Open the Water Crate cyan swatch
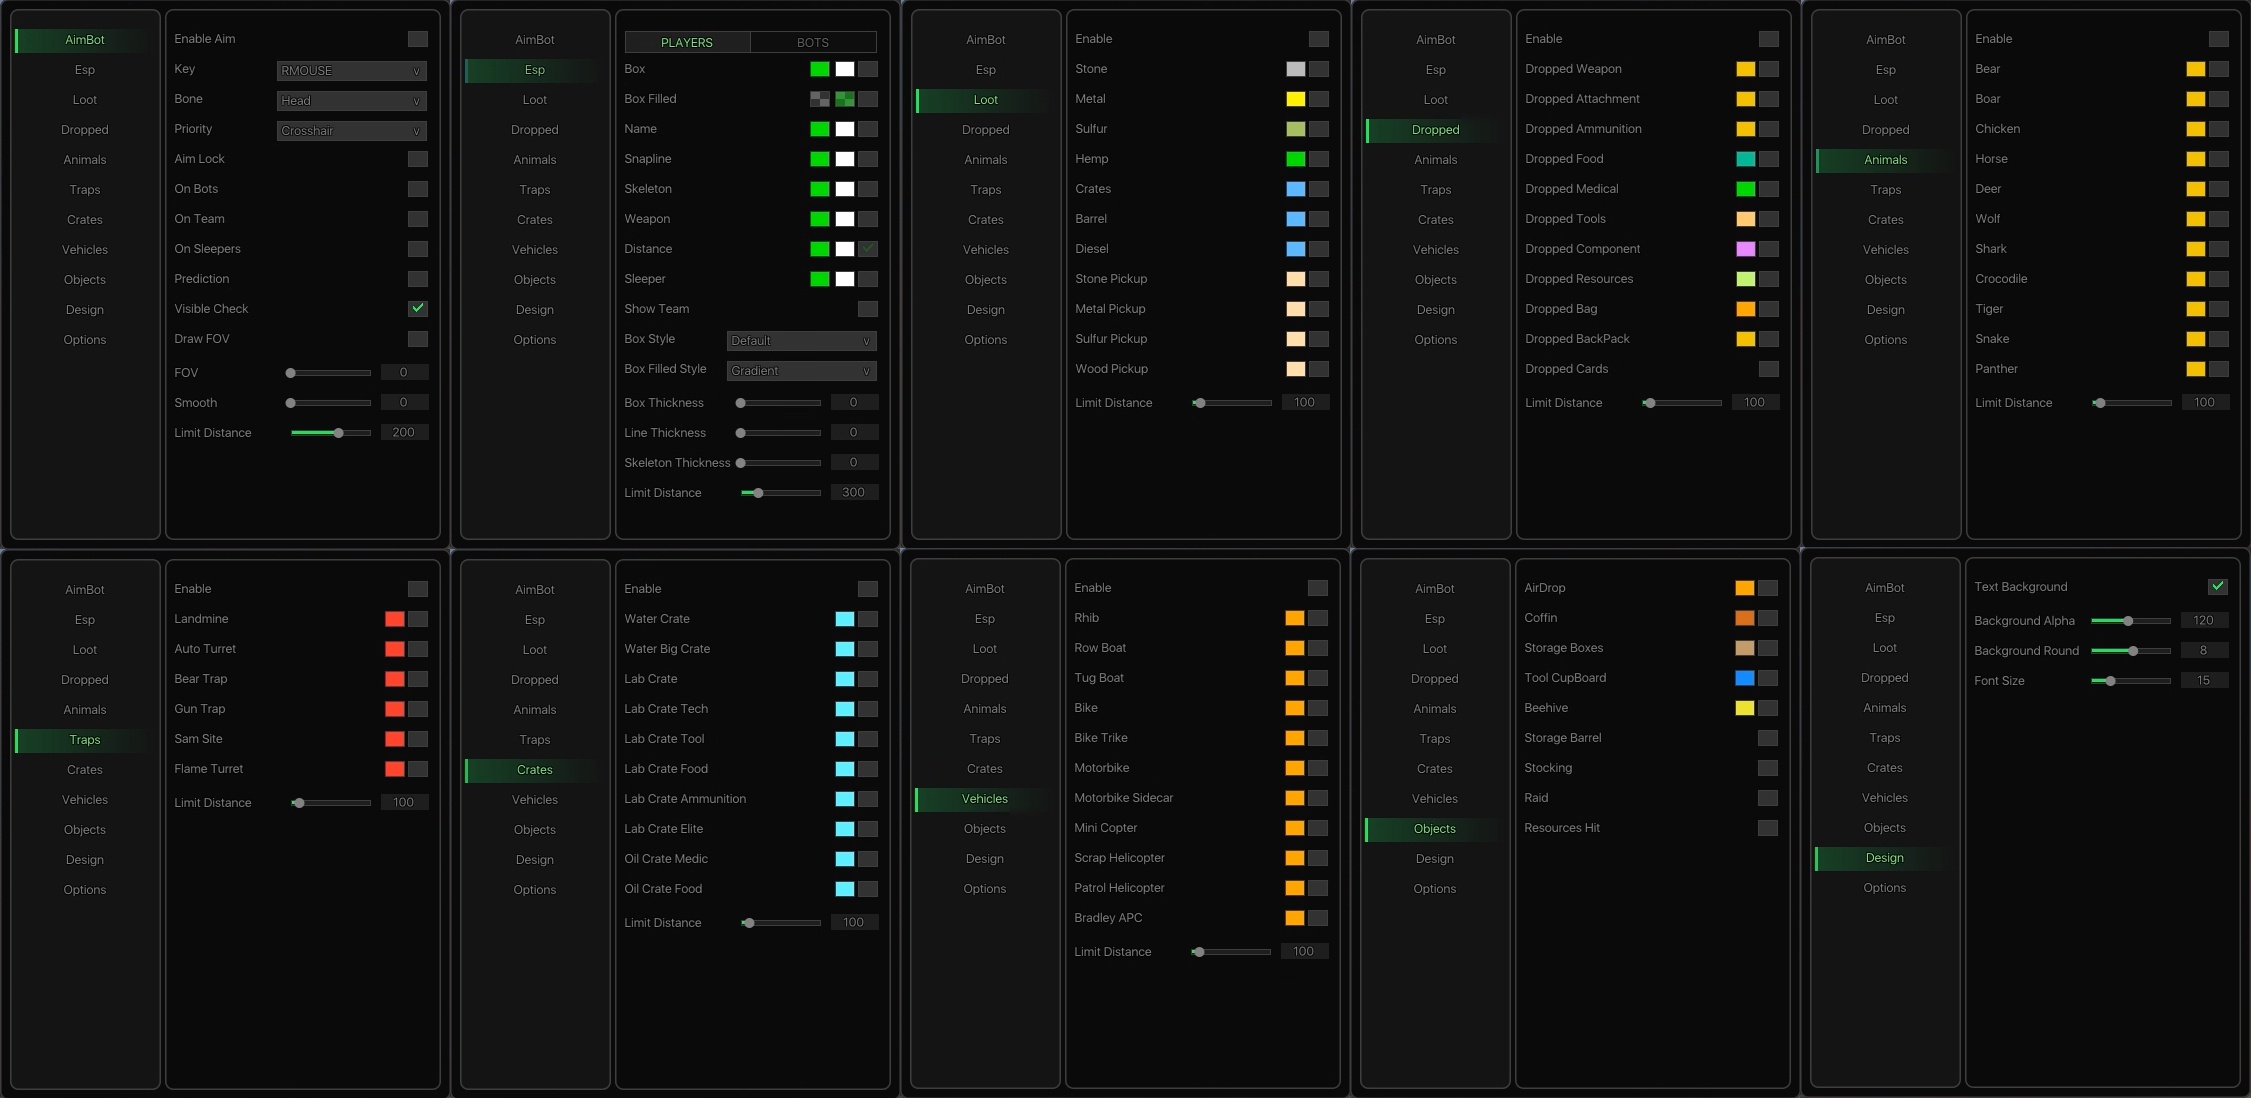Screen dimensions: 2251x1098 845,619
